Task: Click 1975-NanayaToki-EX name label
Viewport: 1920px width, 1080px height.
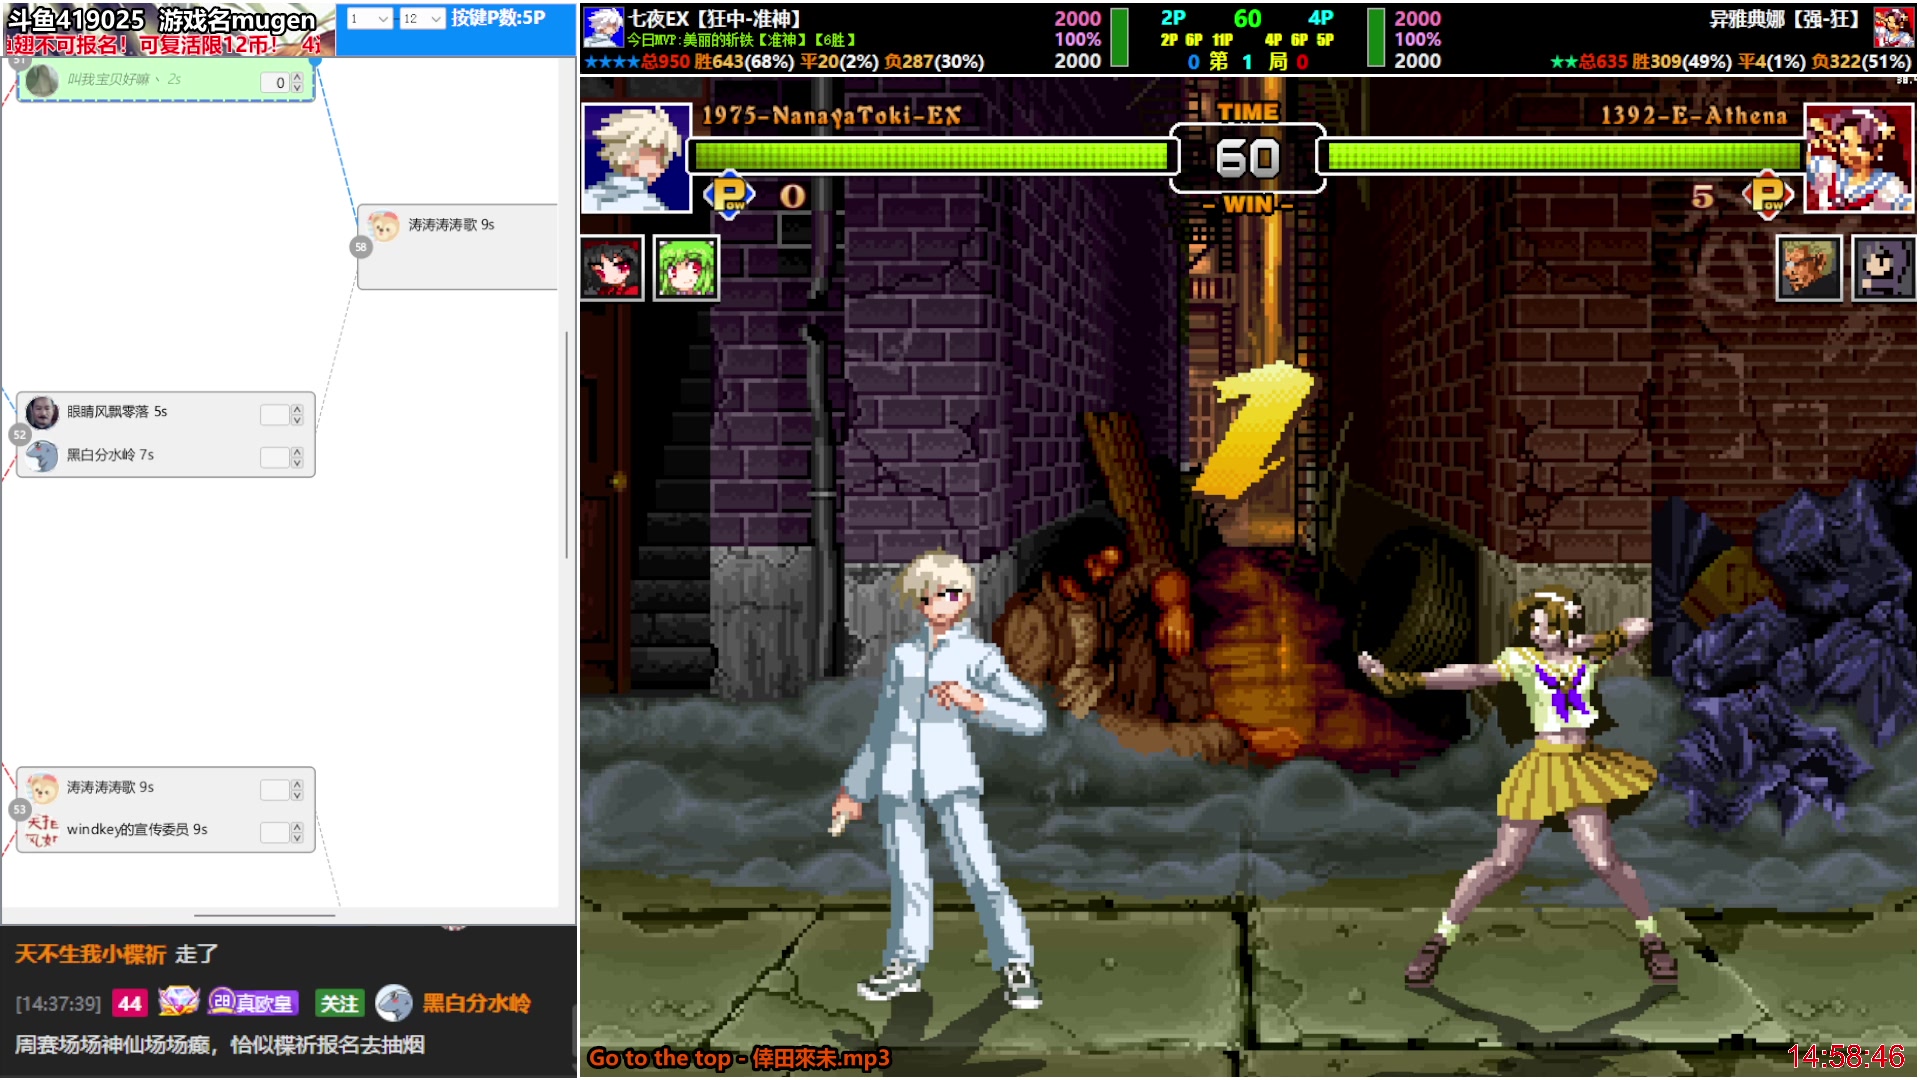Action: pos(831,116)
